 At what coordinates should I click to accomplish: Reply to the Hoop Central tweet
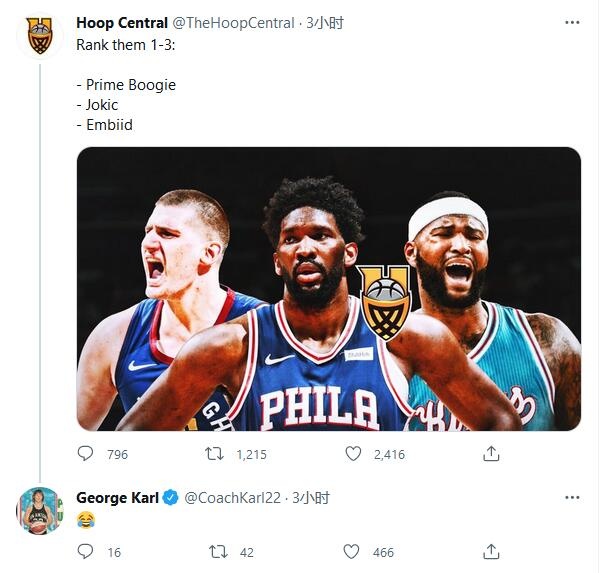pyautogui.click(x=86, y=454)
